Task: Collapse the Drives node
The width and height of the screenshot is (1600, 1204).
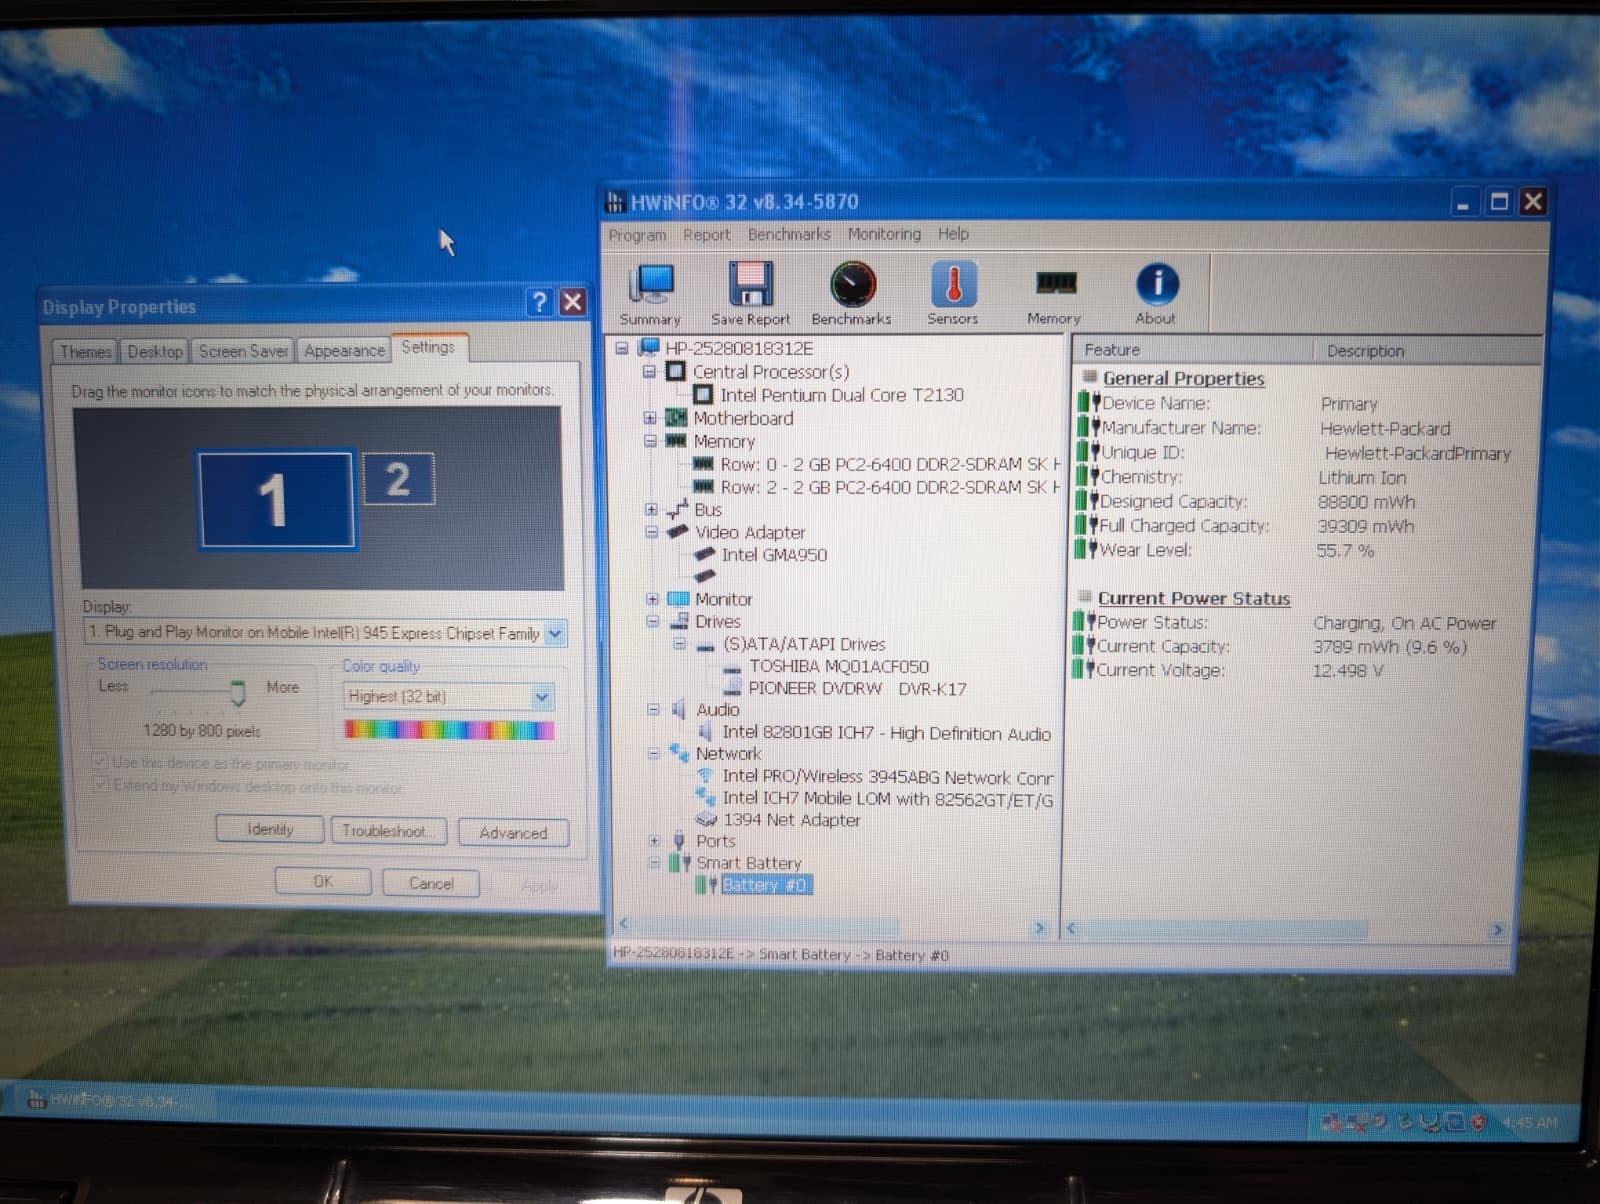Action: [652, 621]
